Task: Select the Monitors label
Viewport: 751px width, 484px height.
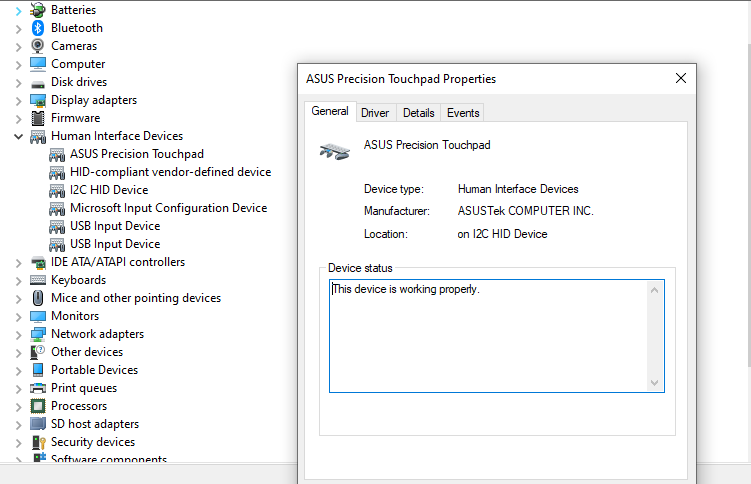Action: point(75,316)
